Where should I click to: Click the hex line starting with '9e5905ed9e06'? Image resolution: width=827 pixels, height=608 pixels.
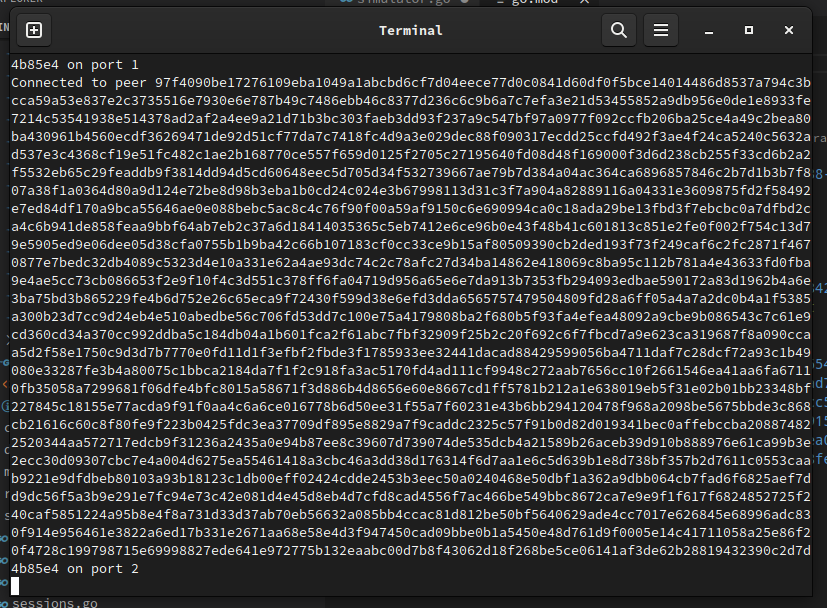[x=411, y=245]
